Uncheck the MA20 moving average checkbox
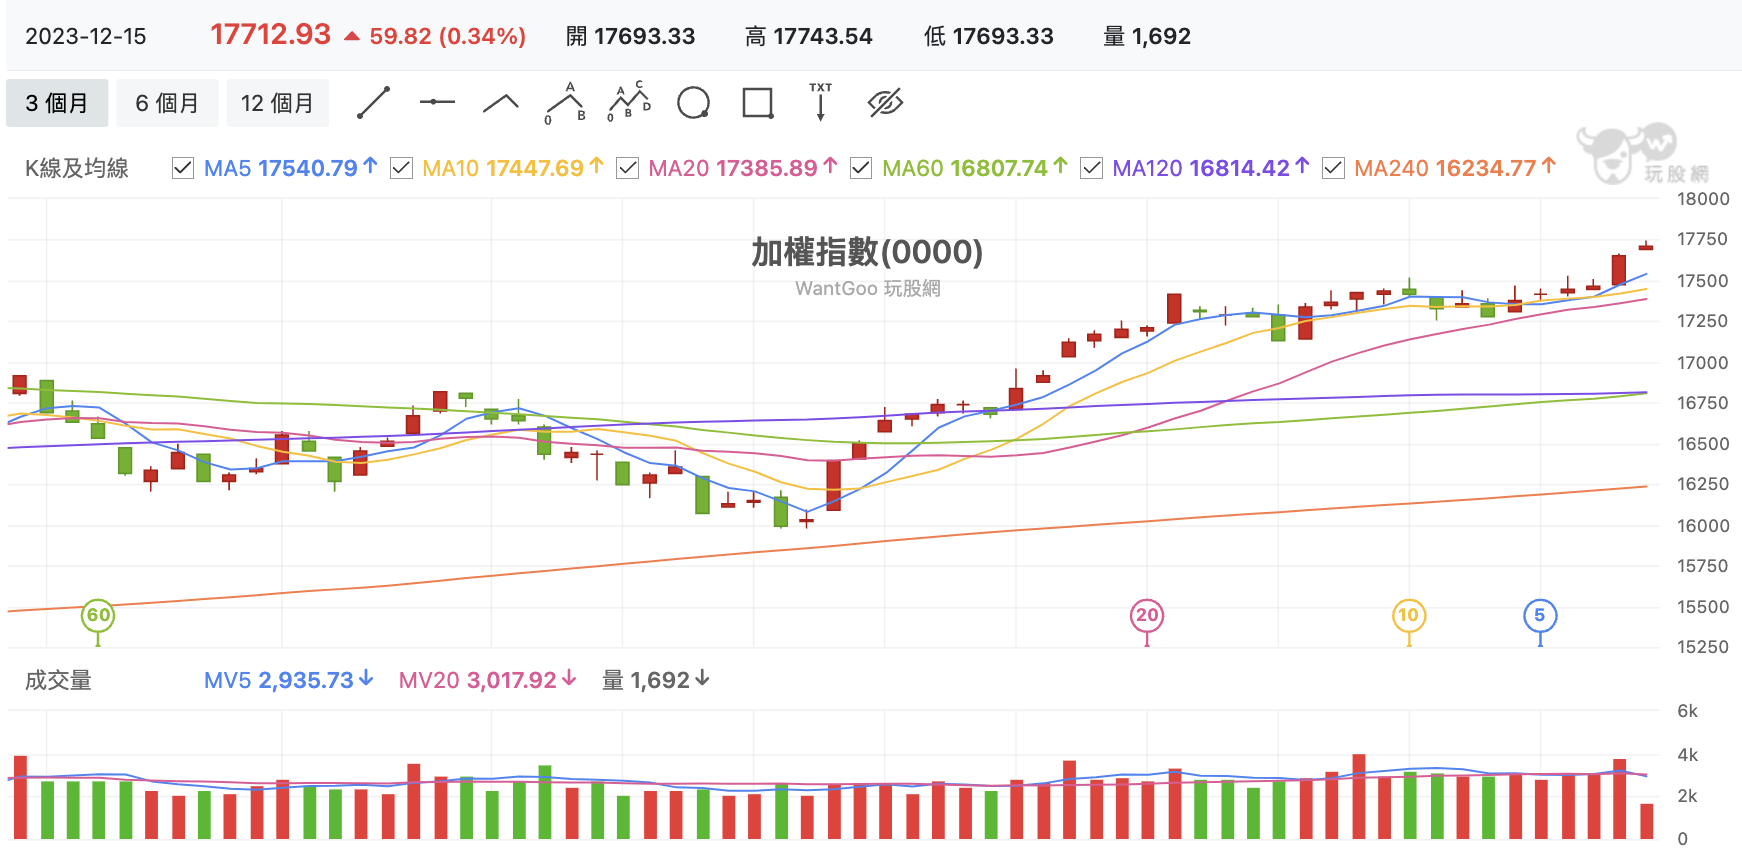The height and width of the screenshot is (852, 1742). 627,168
